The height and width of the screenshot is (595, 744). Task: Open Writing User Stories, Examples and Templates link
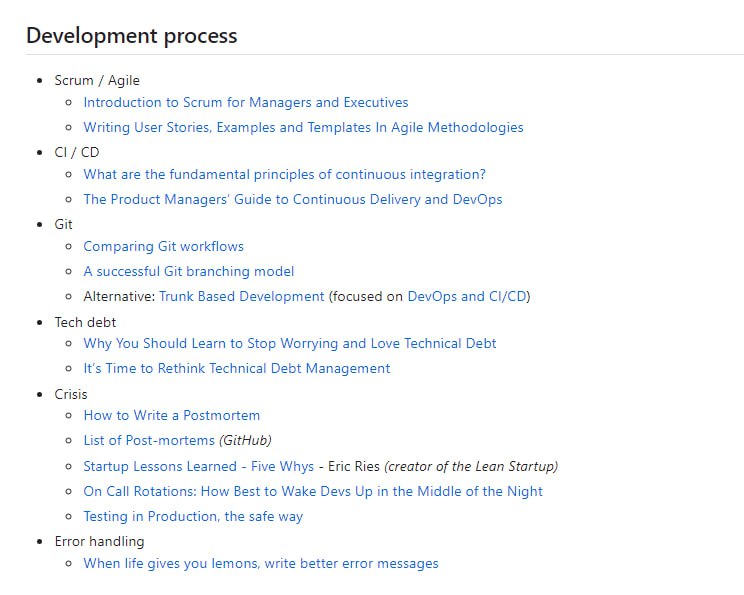(303, 127)
